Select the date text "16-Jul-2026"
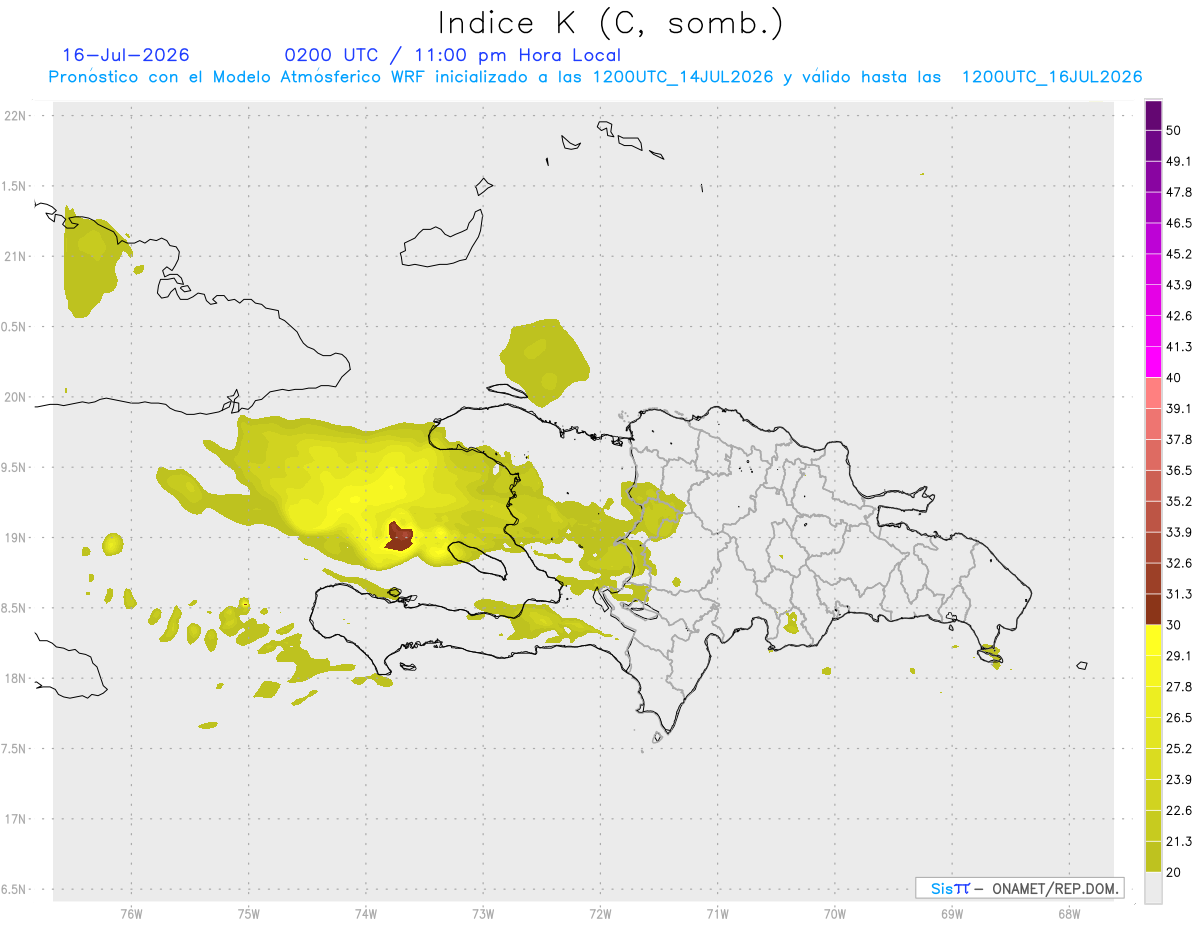The height and width of the screenshot is (927, 1200). [126, 55]
